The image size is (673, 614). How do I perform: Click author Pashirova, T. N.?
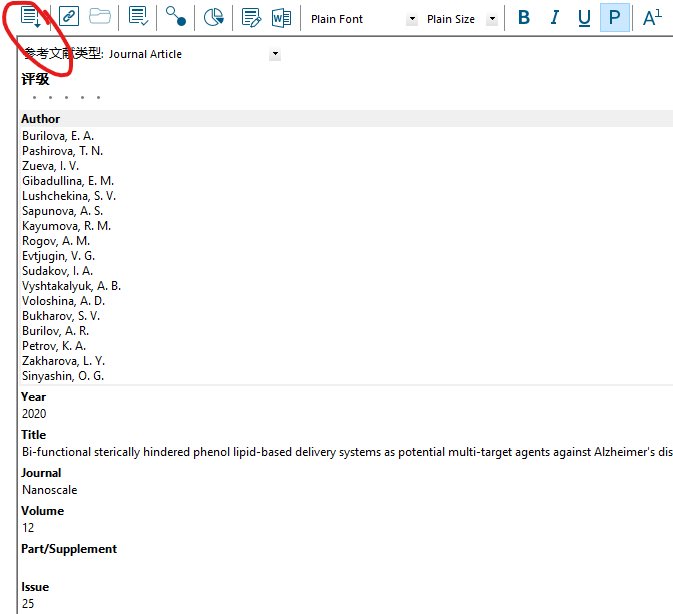point(62,151)
